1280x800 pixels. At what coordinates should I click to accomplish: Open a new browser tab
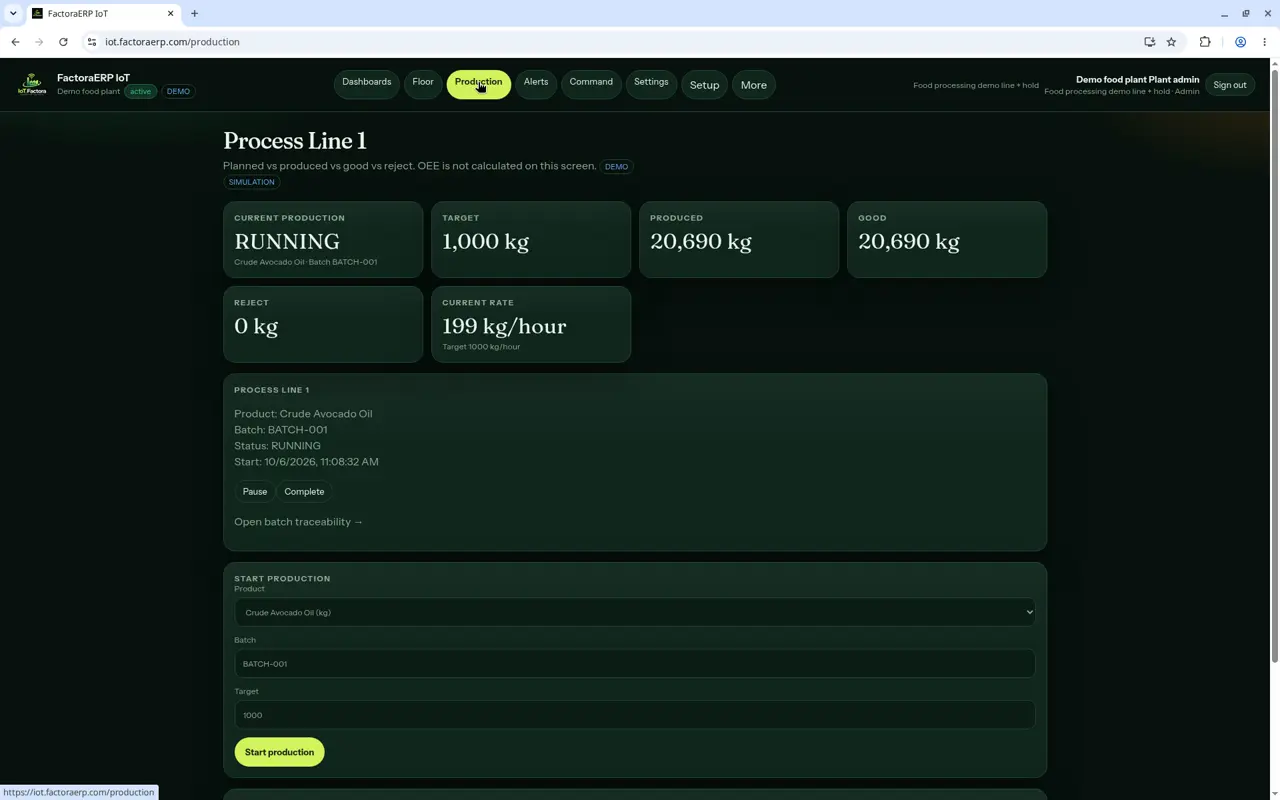point(194,14)
